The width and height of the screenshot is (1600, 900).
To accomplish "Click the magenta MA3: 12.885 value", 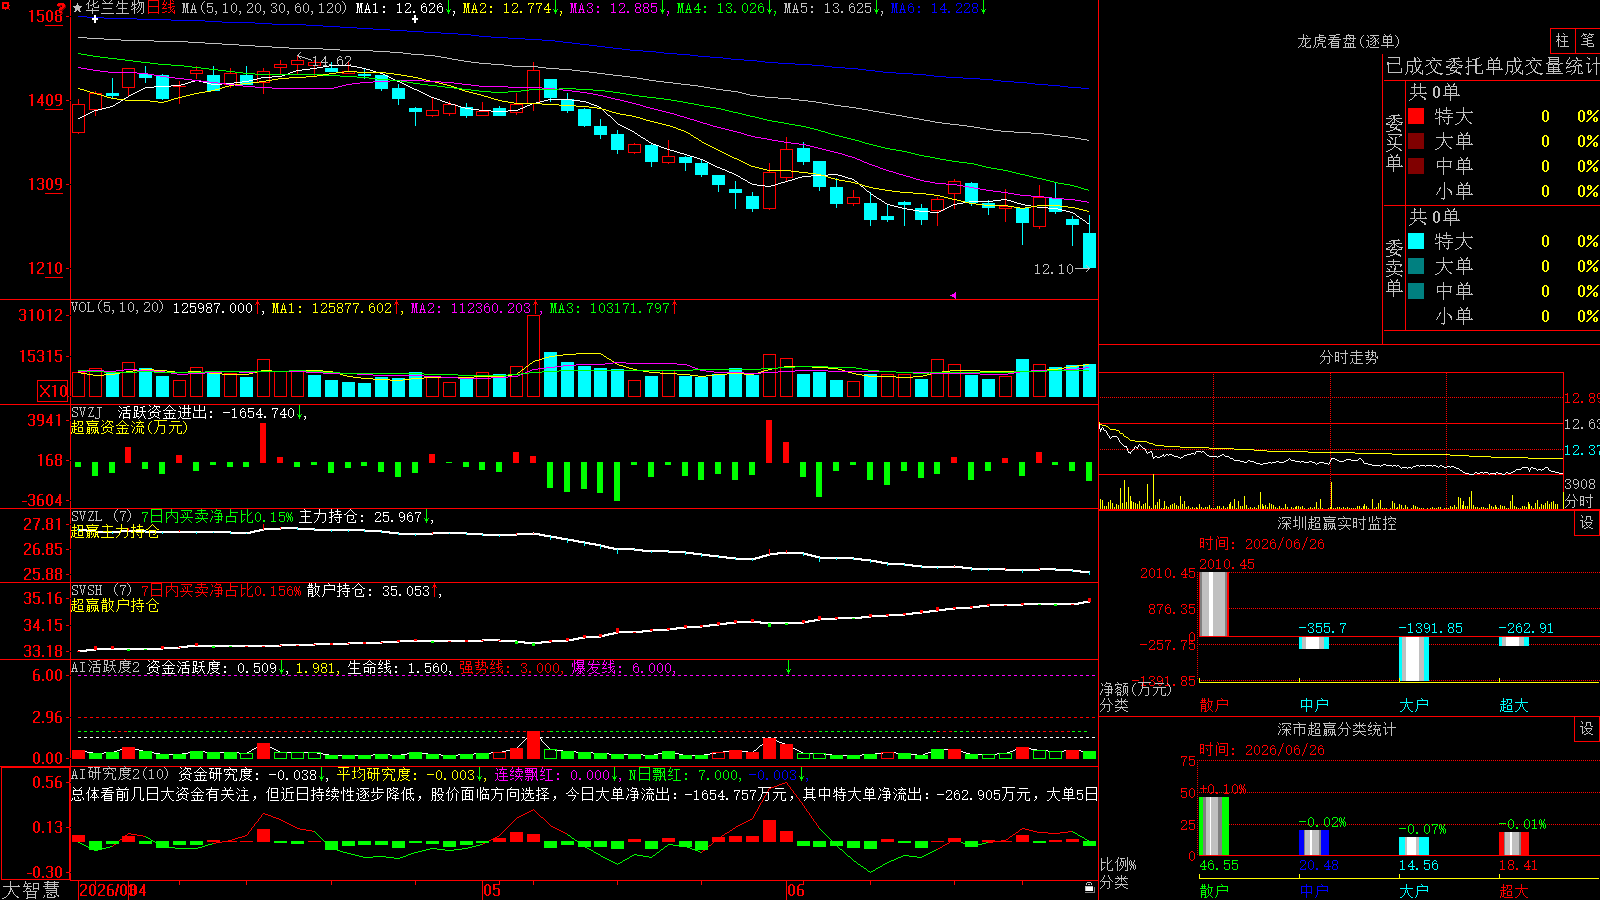I will pyautogui.click(x=614, y=8).
